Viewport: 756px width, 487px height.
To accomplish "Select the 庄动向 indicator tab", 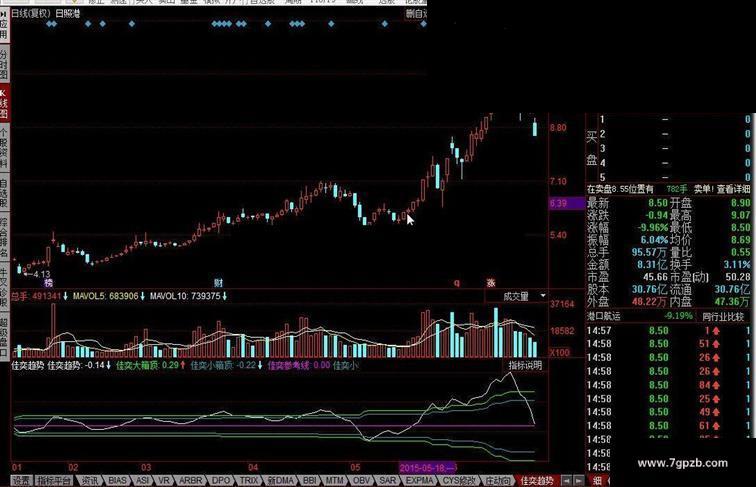I will click(498, 481).
